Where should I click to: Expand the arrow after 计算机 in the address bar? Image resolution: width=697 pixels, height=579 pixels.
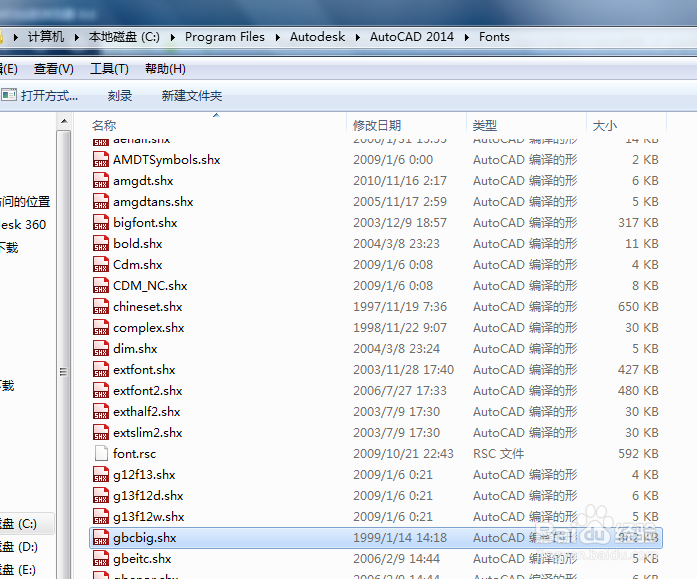tap(76, 37)
